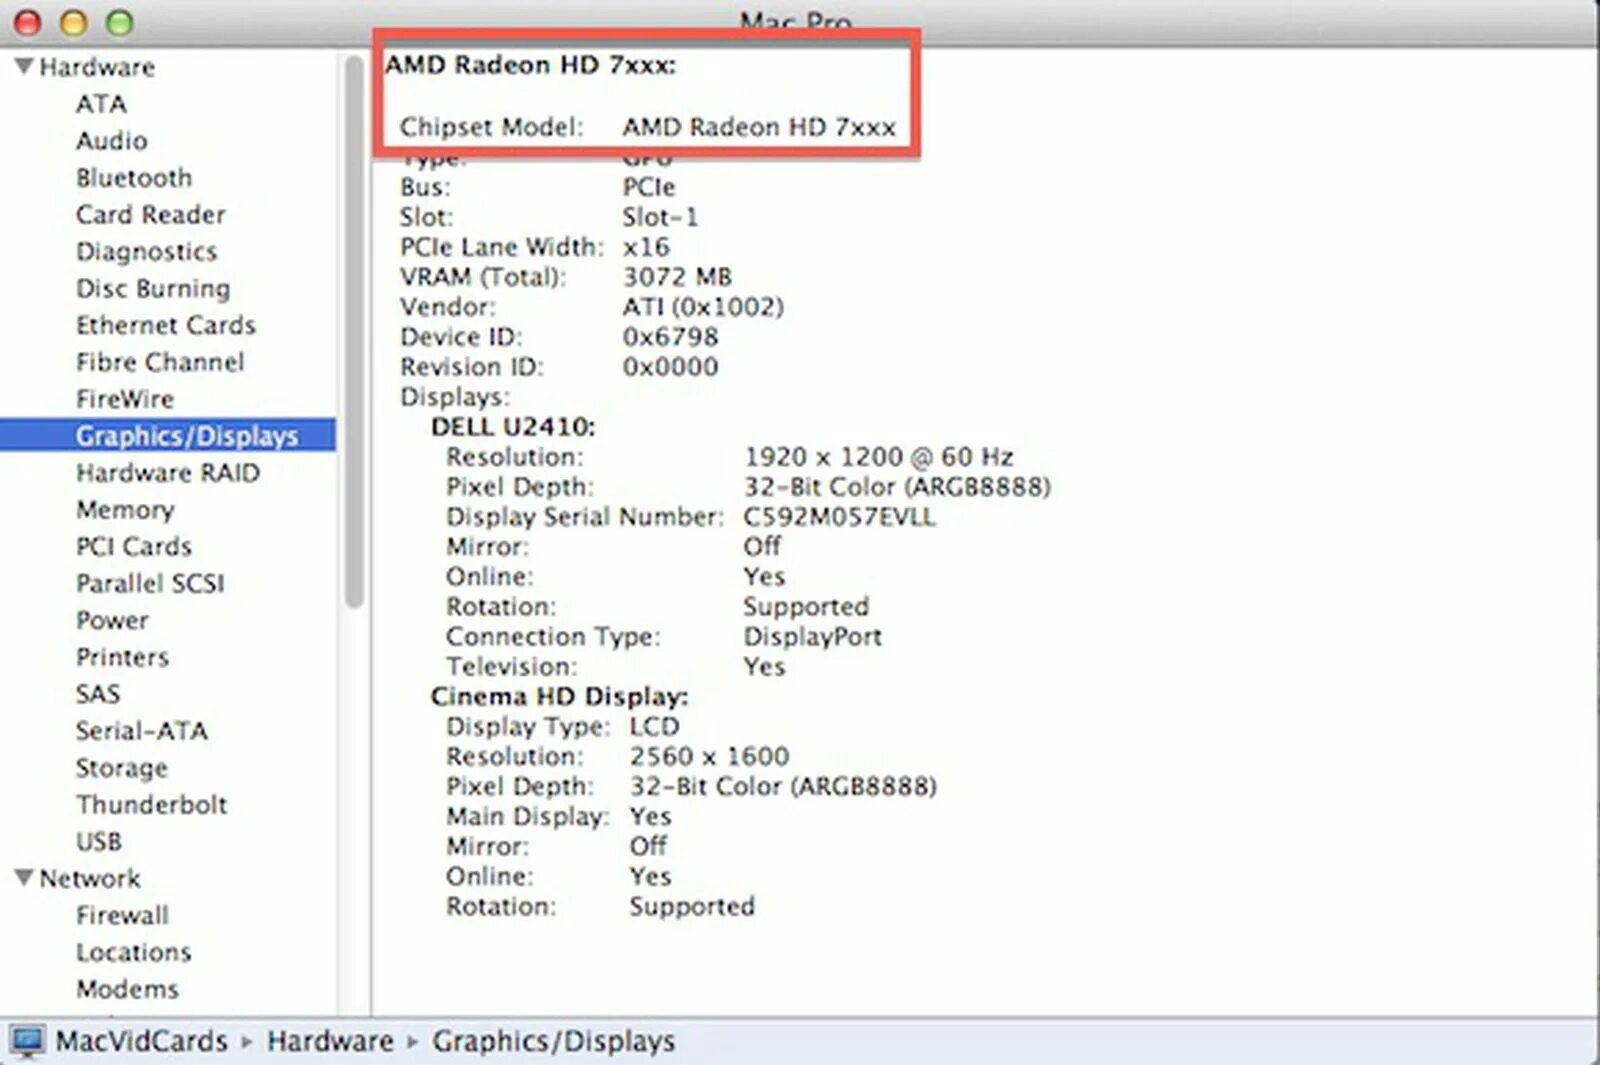The height and width of the screenshot is (1065, 1600).
Task: Select Card Reader in the sidebar
Action: [151, 215]
